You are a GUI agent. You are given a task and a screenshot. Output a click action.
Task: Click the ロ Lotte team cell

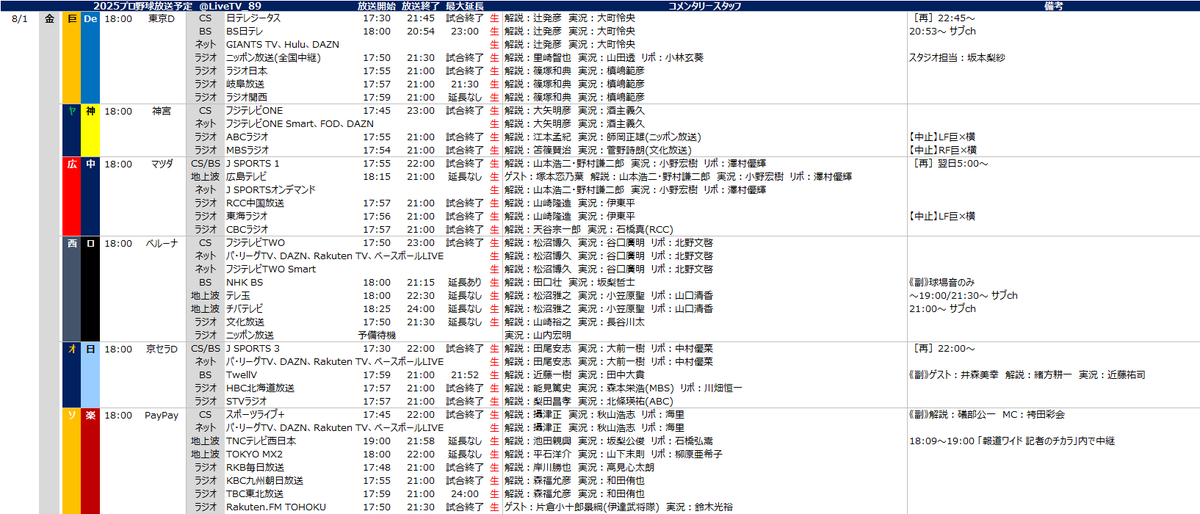click(90, 288)
